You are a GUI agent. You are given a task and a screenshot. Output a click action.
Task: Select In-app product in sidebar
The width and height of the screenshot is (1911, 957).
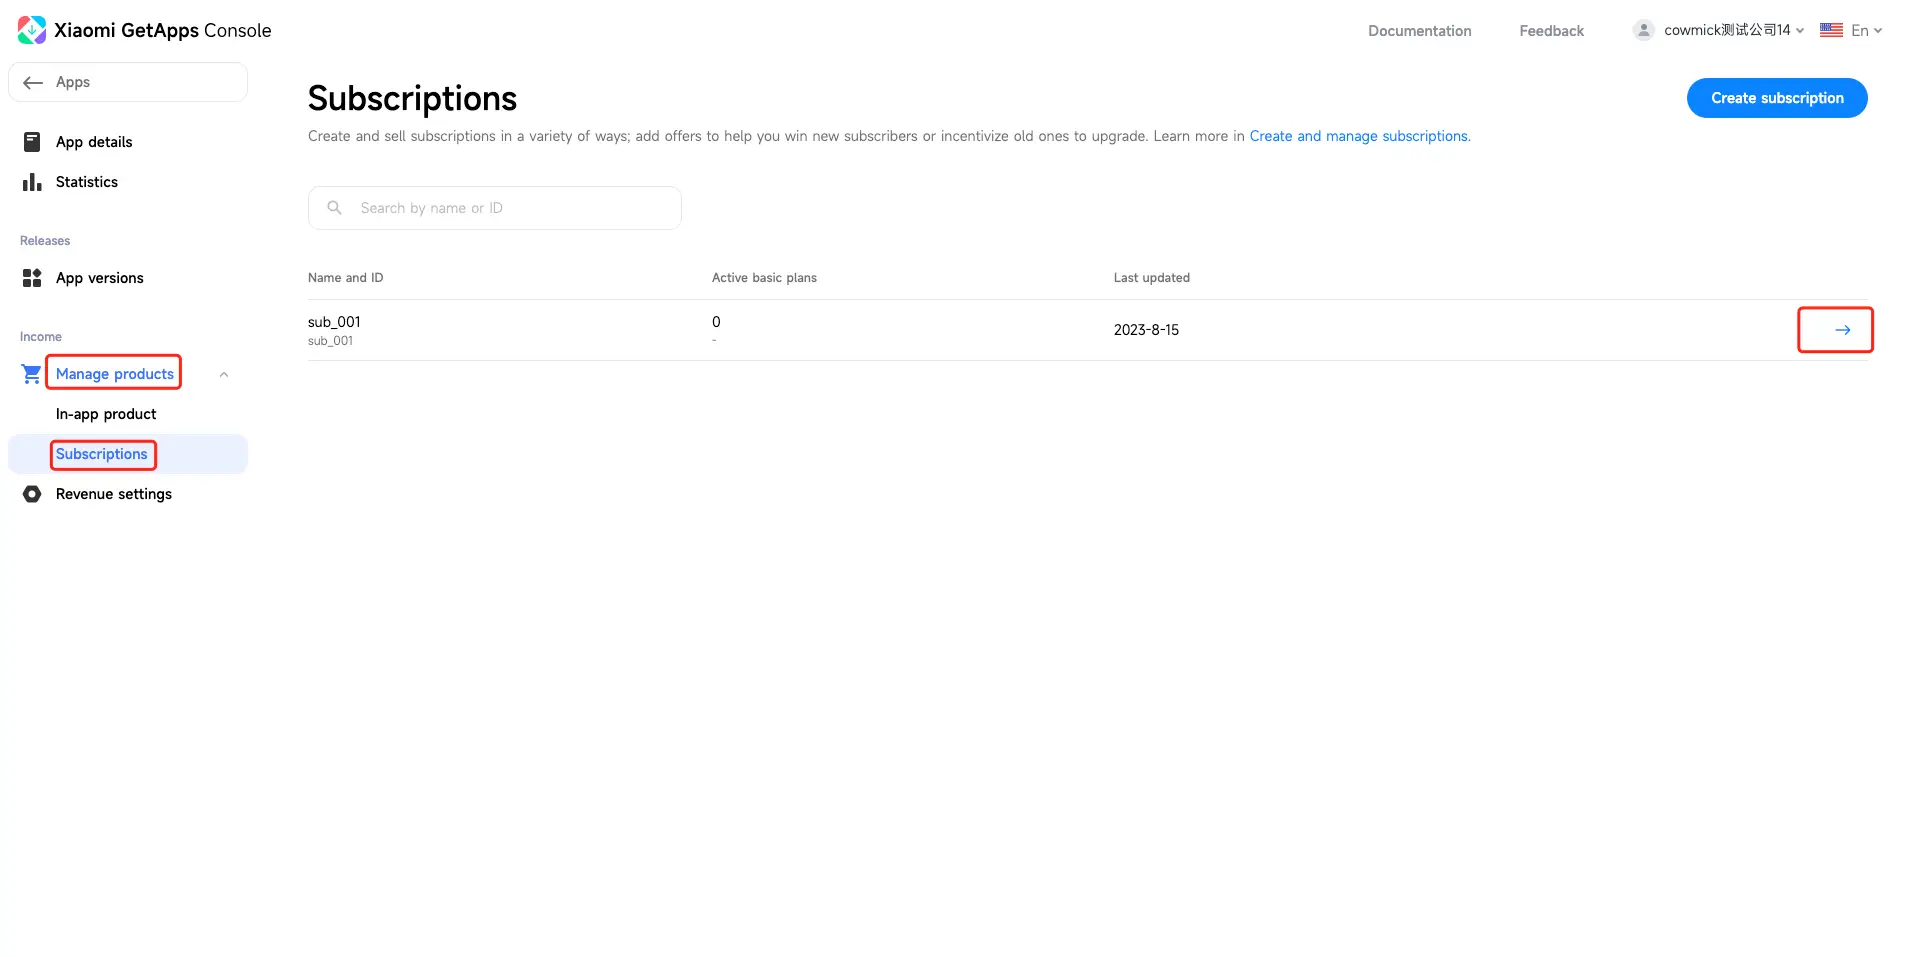[x=106, y=414]
